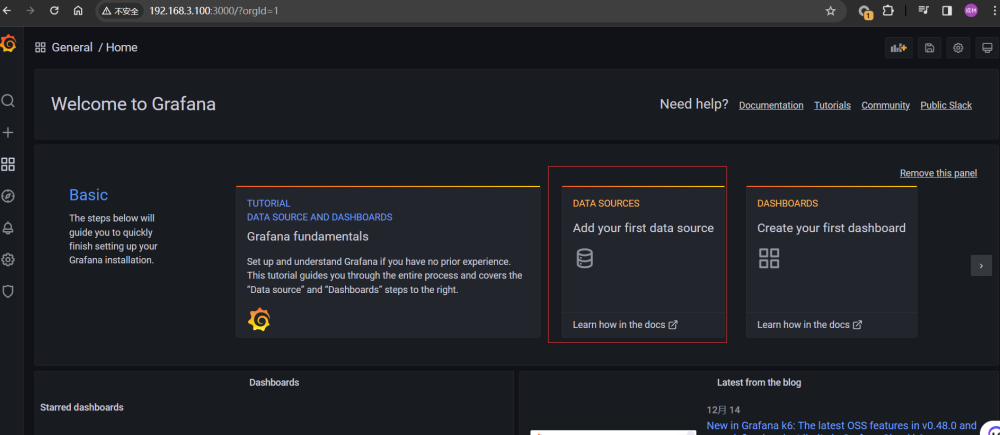Image resolution: width=1000 pixels, height=435 pixels.
Task: Click the Grafana logo in tutorial card
Action: 259,320
